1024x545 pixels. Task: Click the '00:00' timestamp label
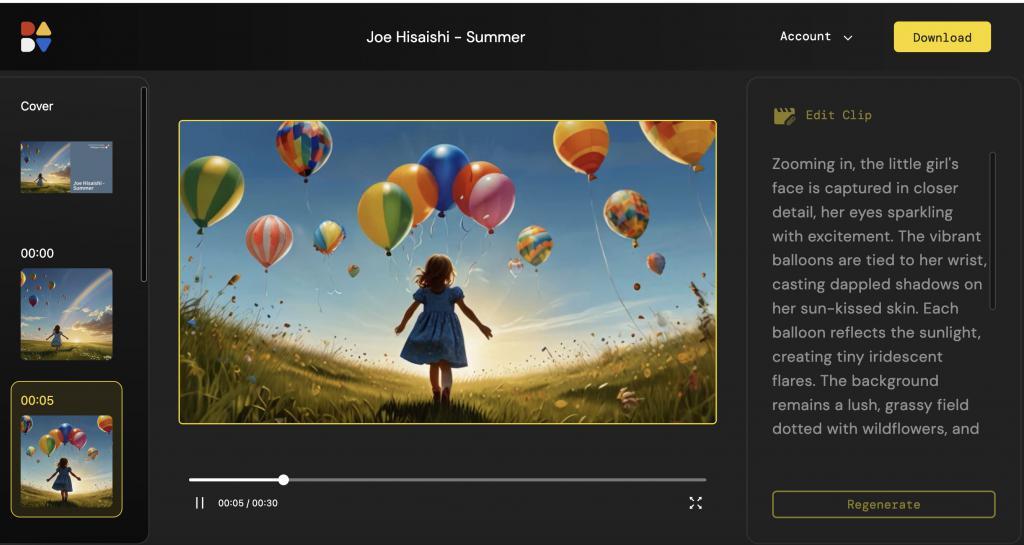37,253
